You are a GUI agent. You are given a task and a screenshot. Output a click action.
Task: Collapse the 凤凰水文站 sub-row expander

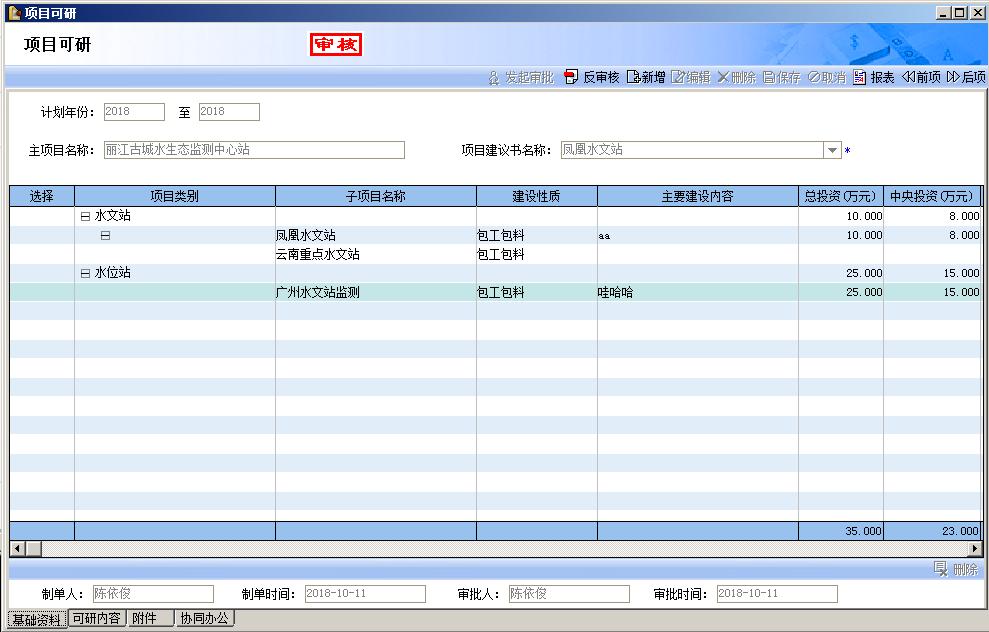click(105, 236)
